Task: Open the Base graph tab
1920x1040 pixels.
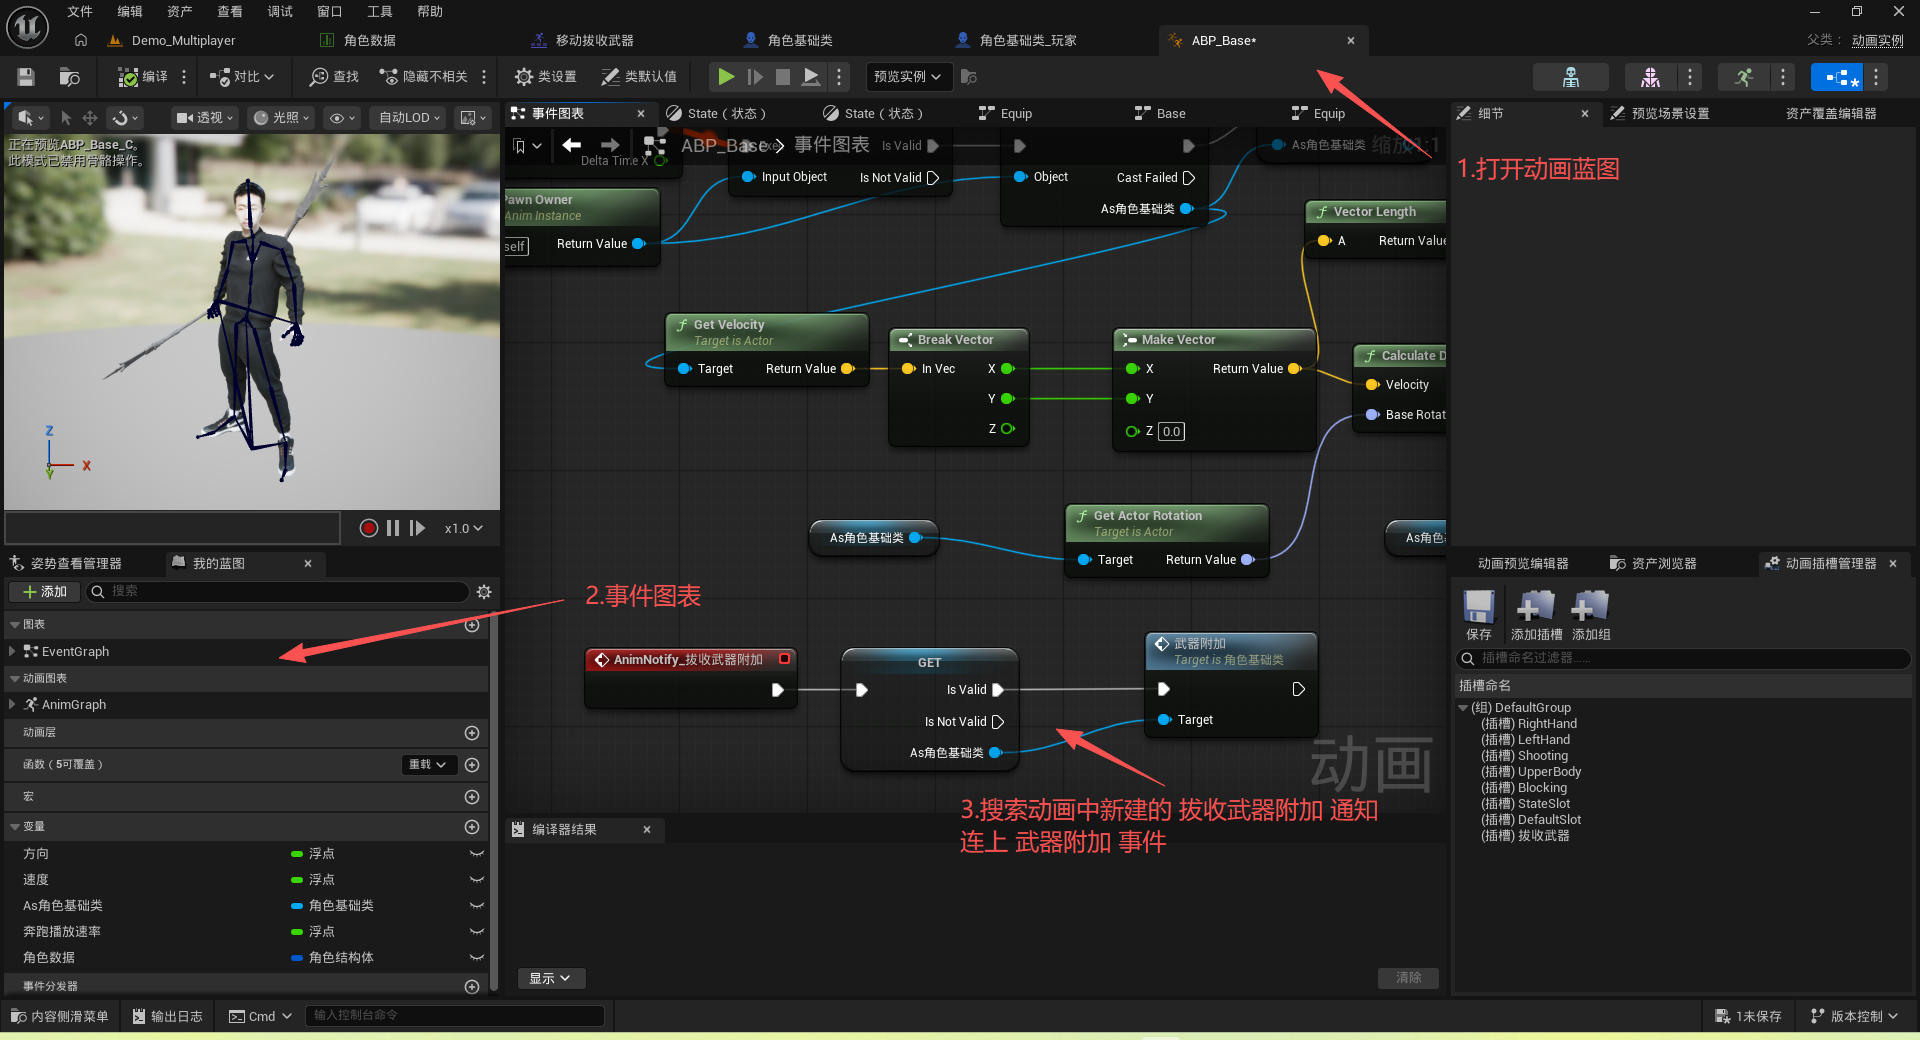Action: click(x=1171, y=114)
